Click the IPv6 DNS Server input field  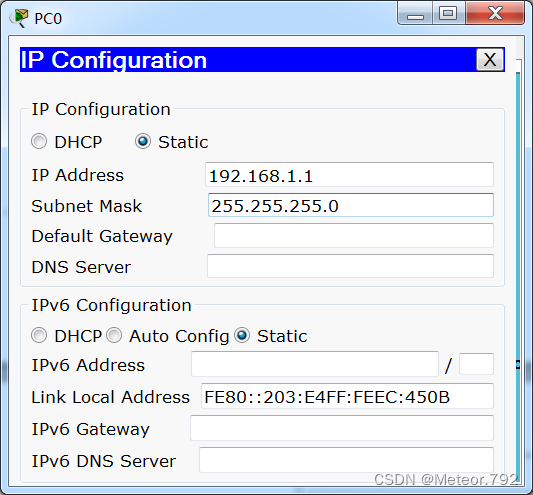pyautogui.click(x=346, y=460)
